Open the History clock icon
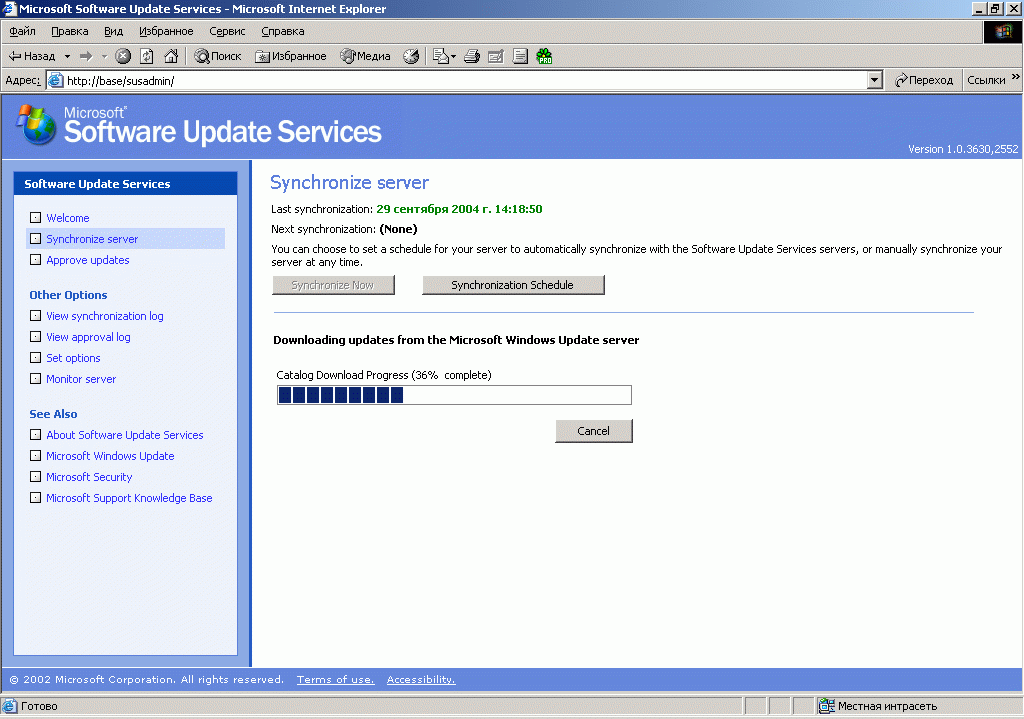 pyautogui.click(x=411, y=56)
